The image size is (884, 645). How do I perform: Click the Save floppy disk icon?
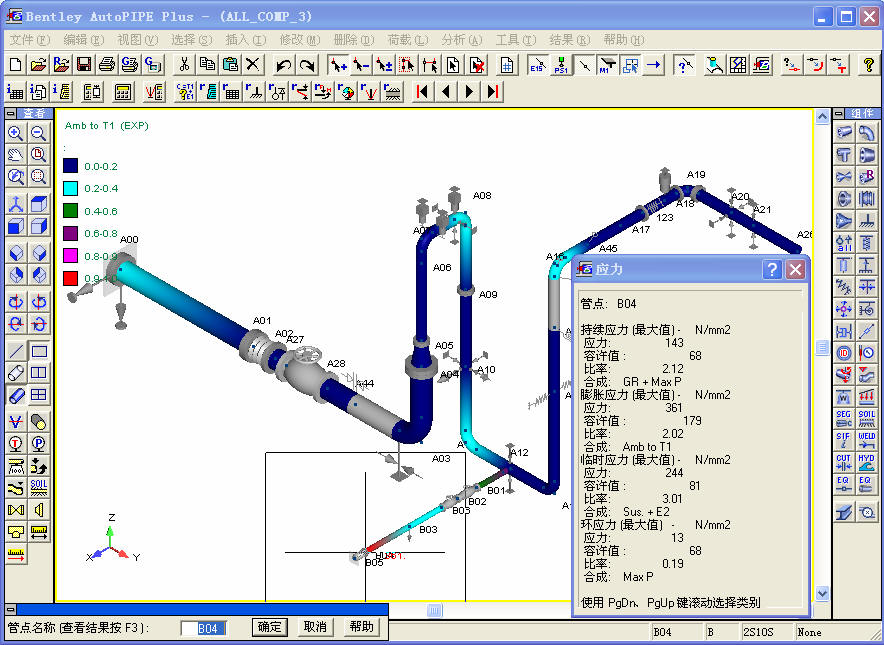pos(84,65)
